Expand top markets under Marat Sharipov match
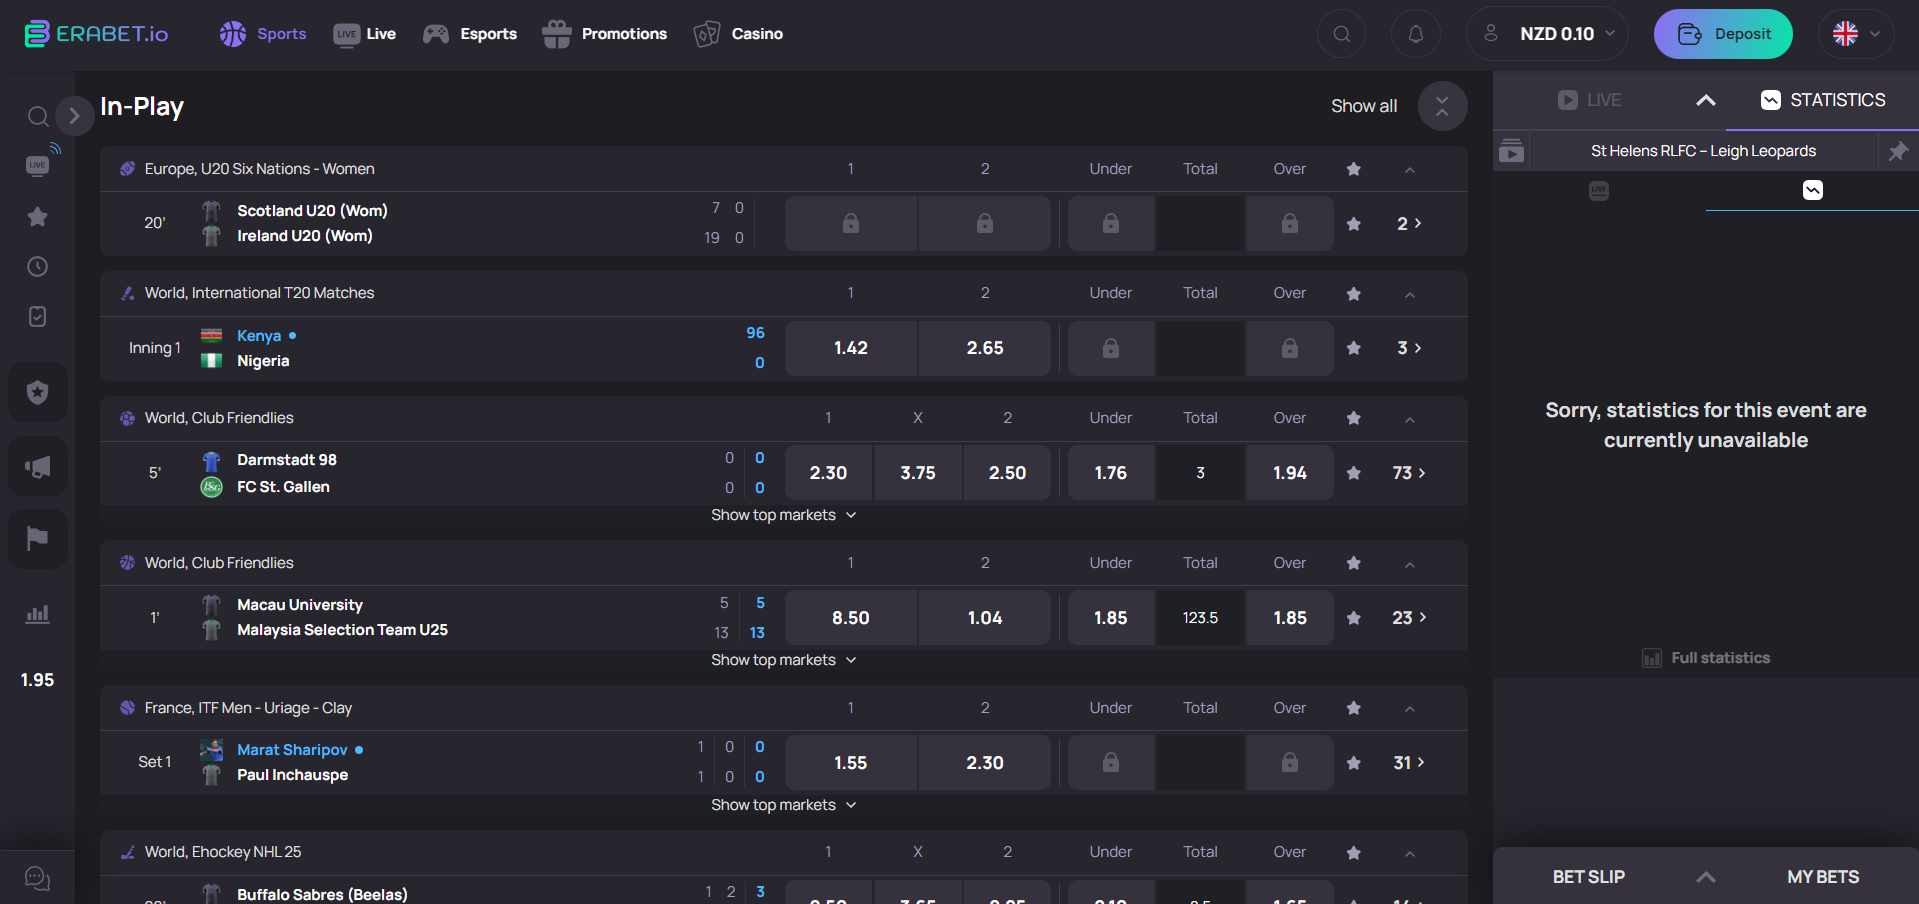This screenshot has width=1919, height=904. point(783,805)
